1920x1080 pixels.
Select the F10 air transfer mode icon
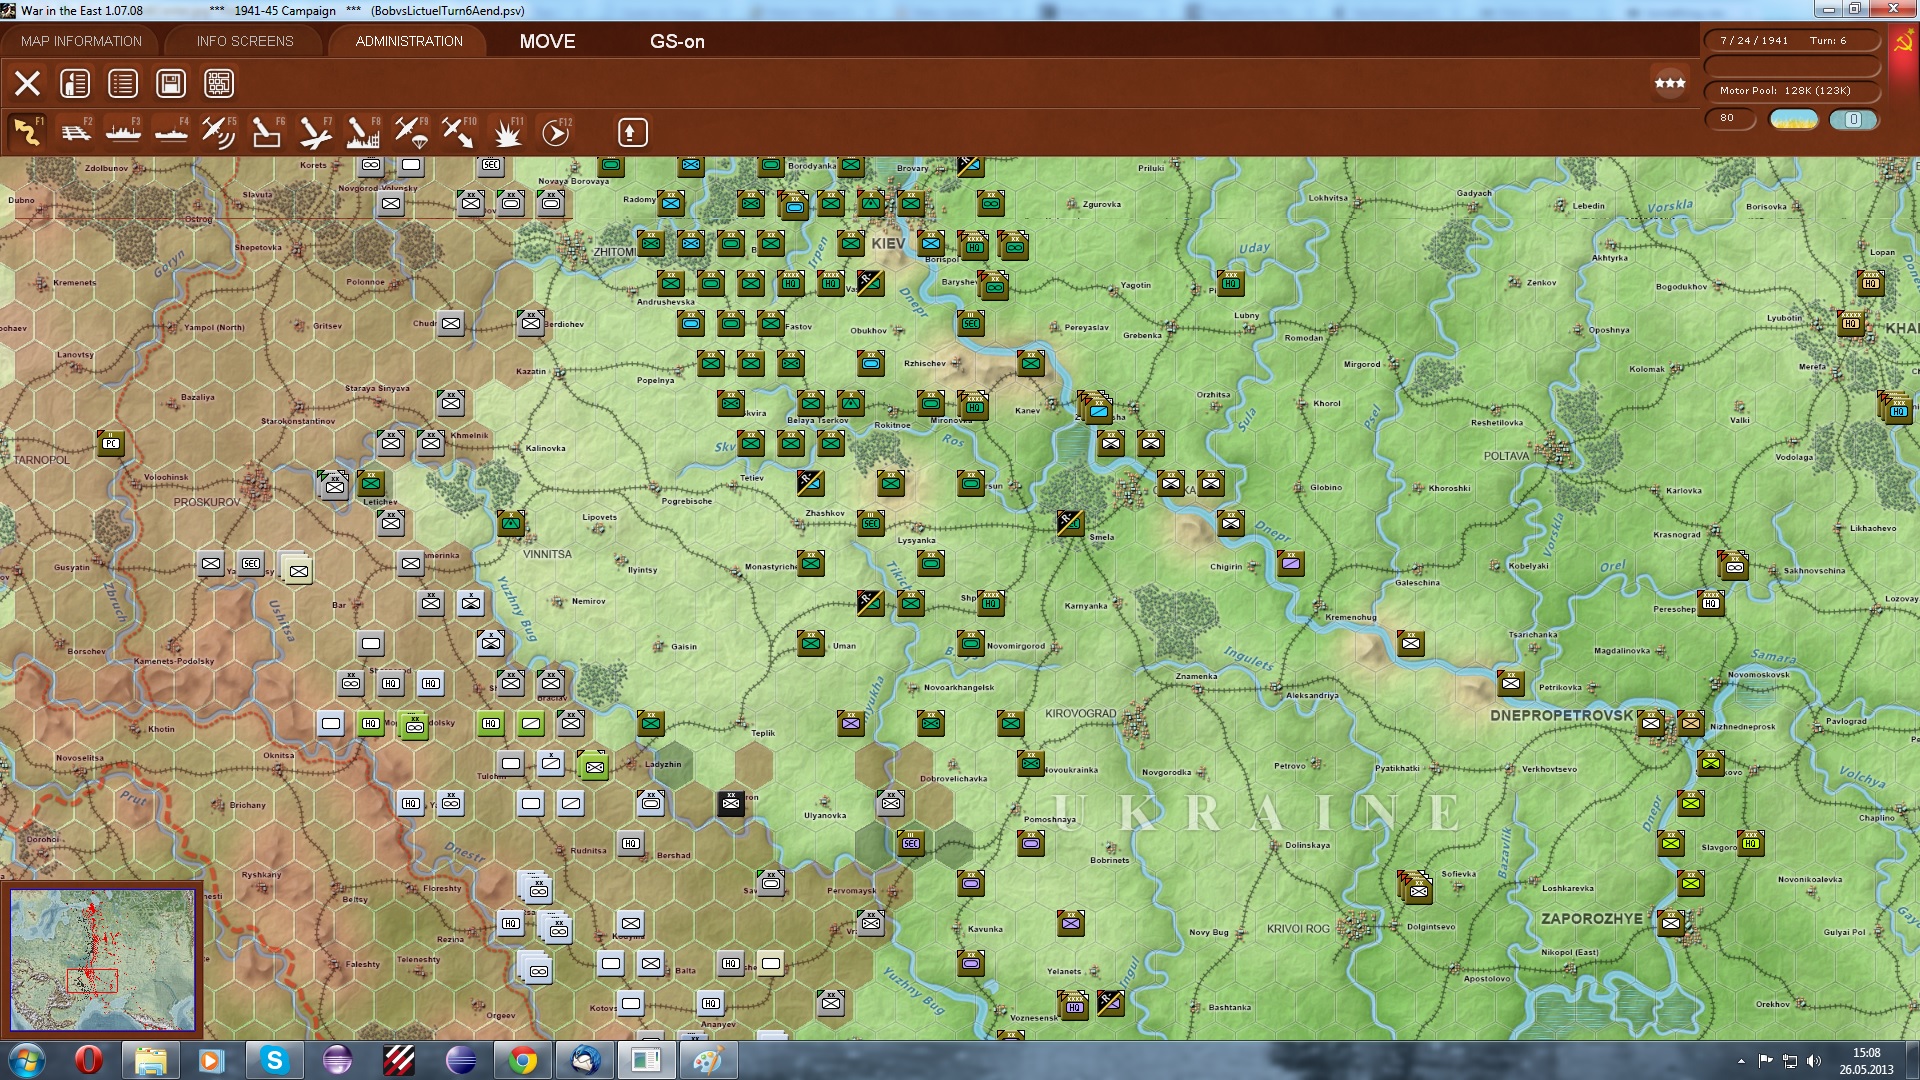coord(459,132)
